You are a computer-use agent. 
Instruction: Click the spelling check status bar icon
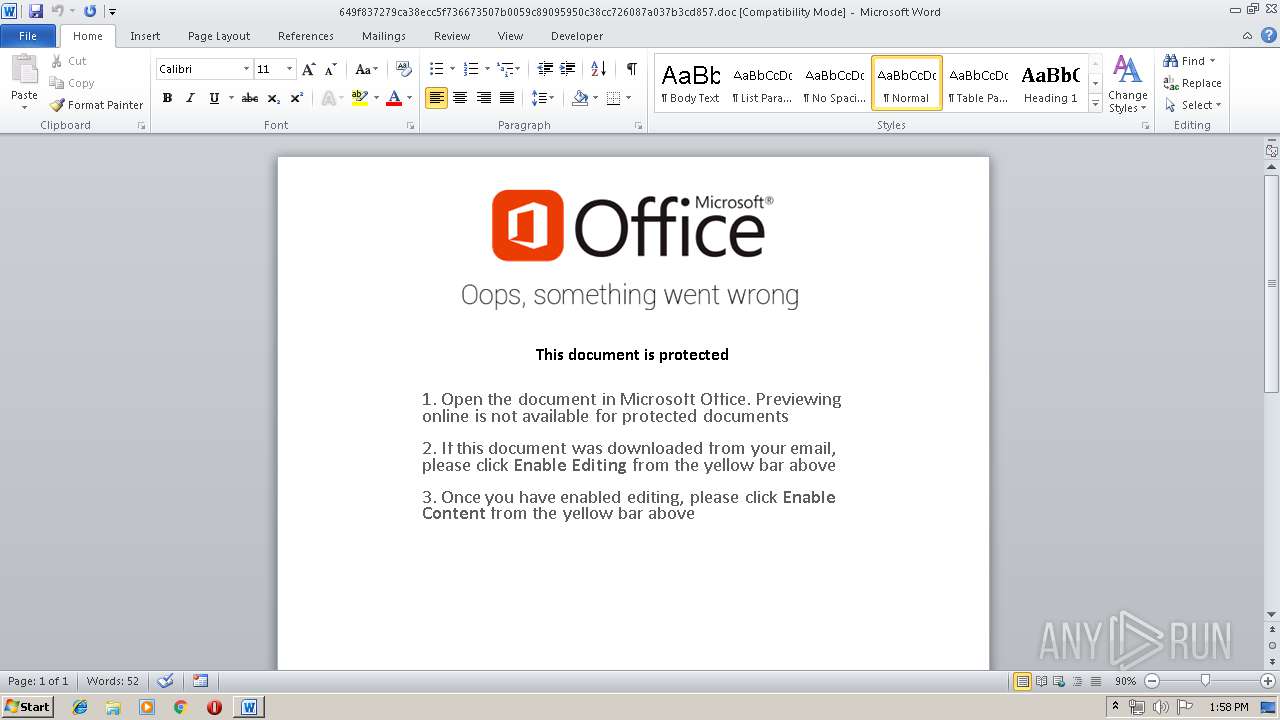point(166,681)
